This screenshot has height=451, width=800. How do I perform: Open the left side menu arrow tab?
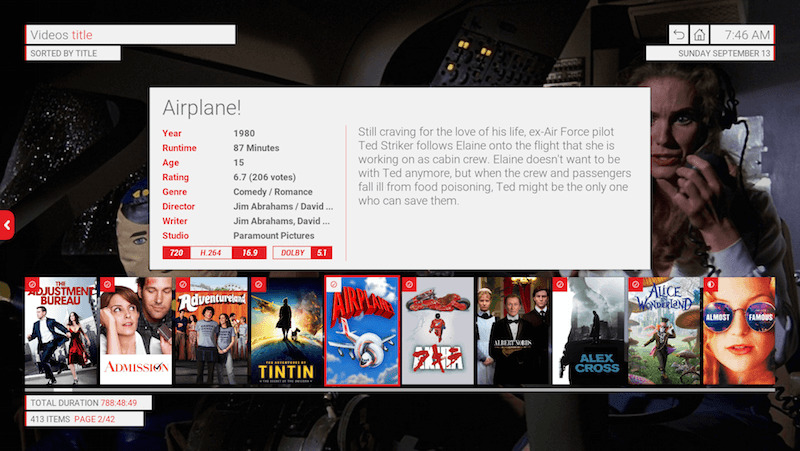pyautogui.click(x=7, y=224)
